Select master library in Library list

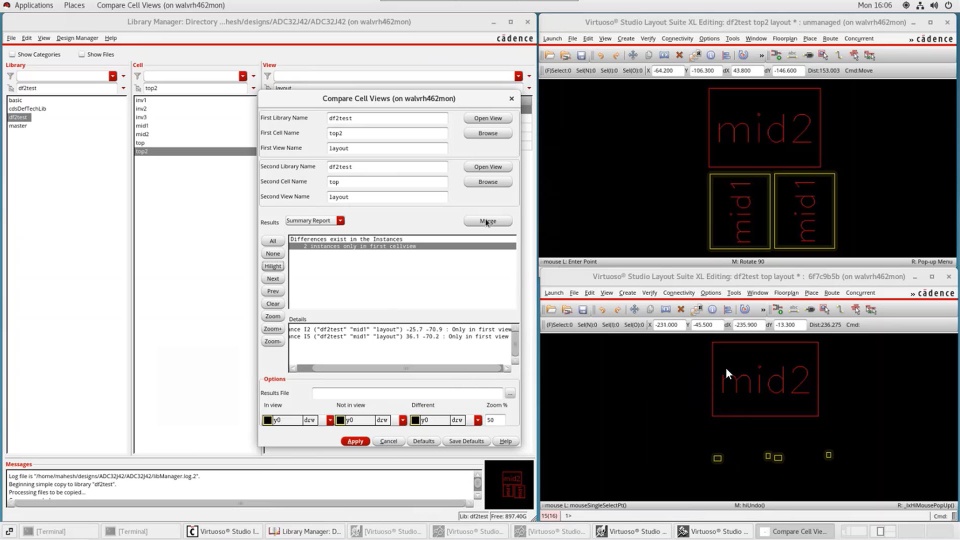[x=18, y=126]
